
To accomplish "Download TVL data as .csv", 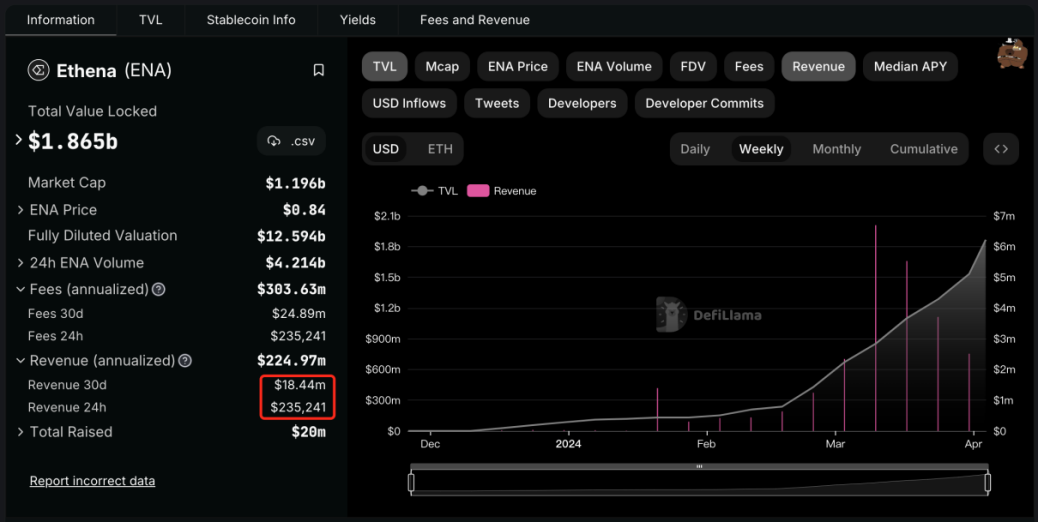I will coord(291,141).
